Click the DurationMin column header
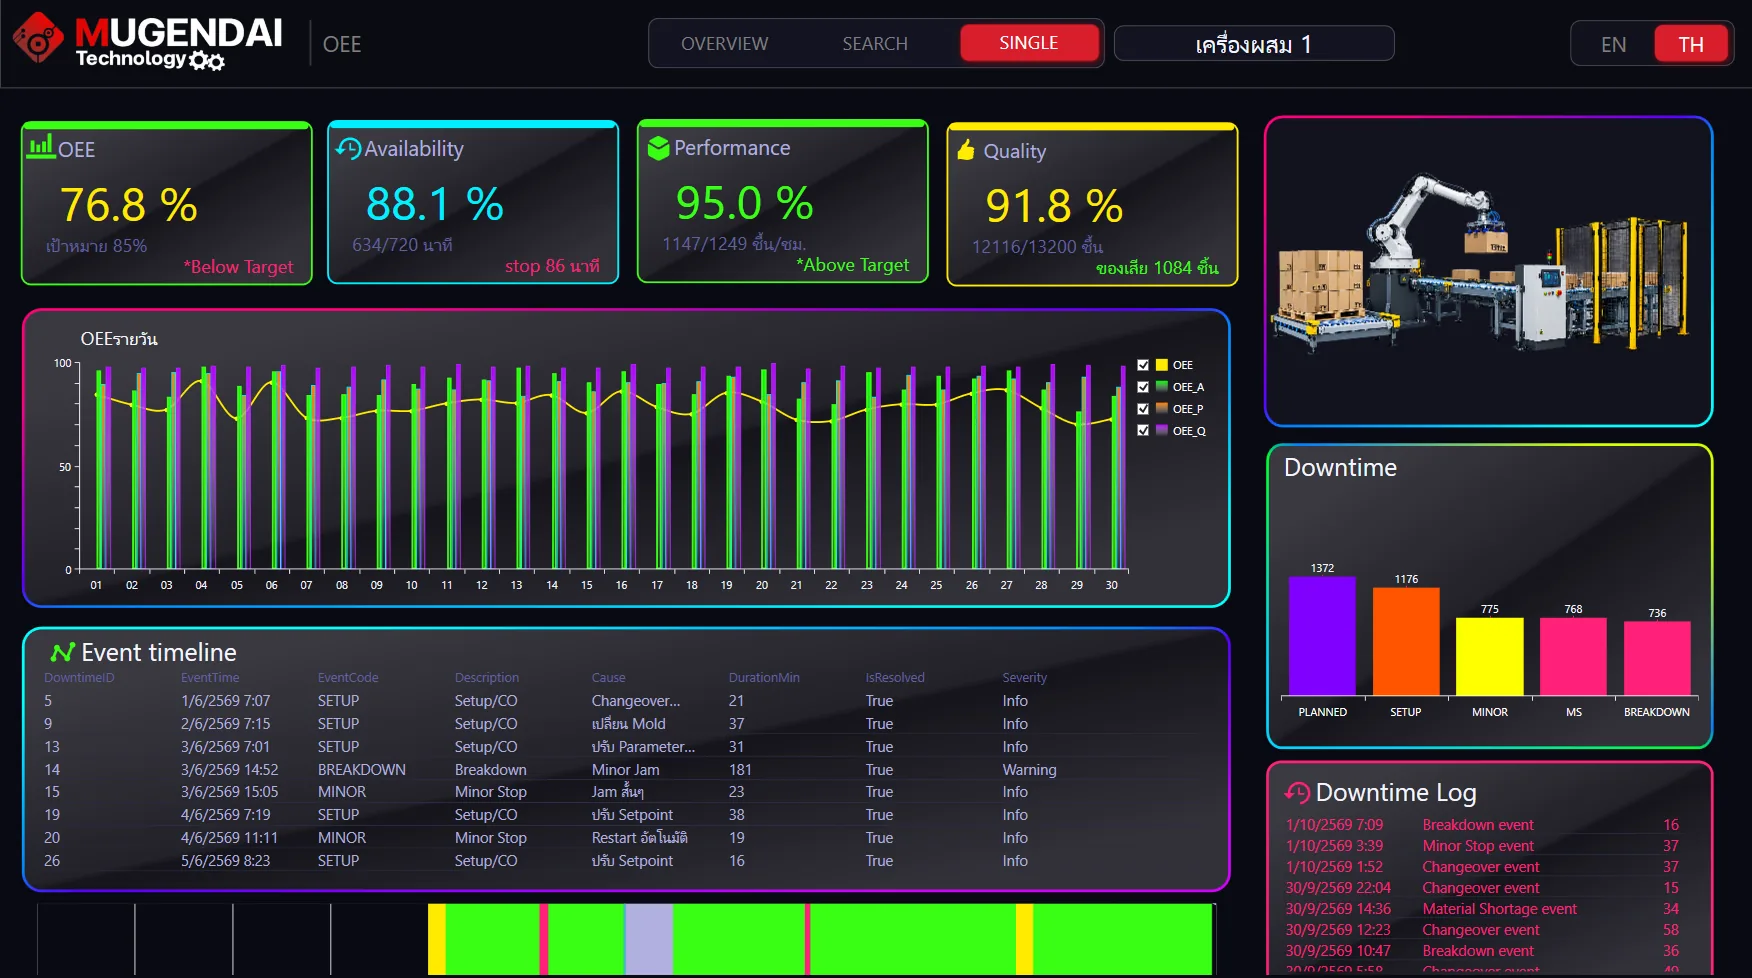1752x978 pixels. pos(764,678)
